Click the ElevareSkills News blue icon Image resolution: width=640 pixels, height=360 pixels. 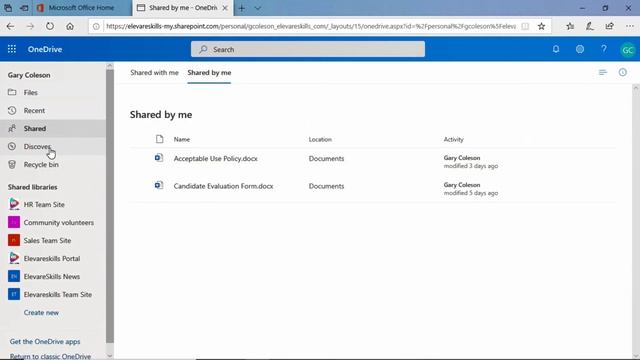coord(14,276)
